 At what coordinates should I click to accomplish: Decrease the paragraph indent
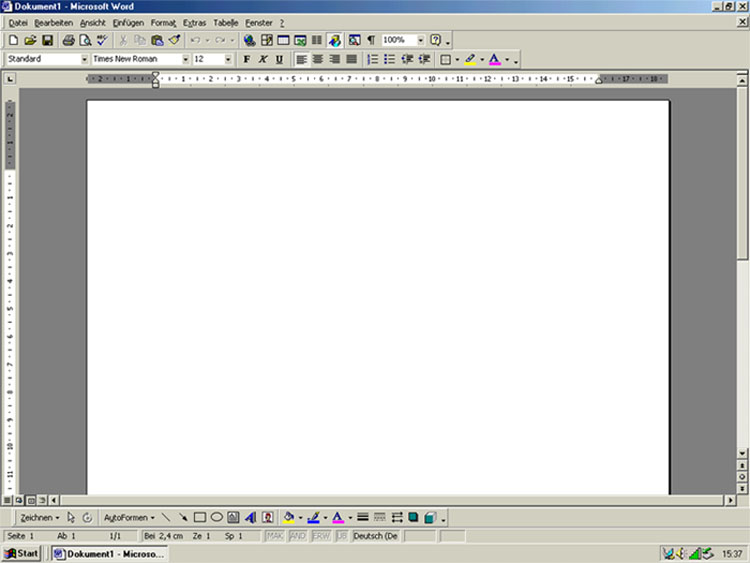click(407, 59)
